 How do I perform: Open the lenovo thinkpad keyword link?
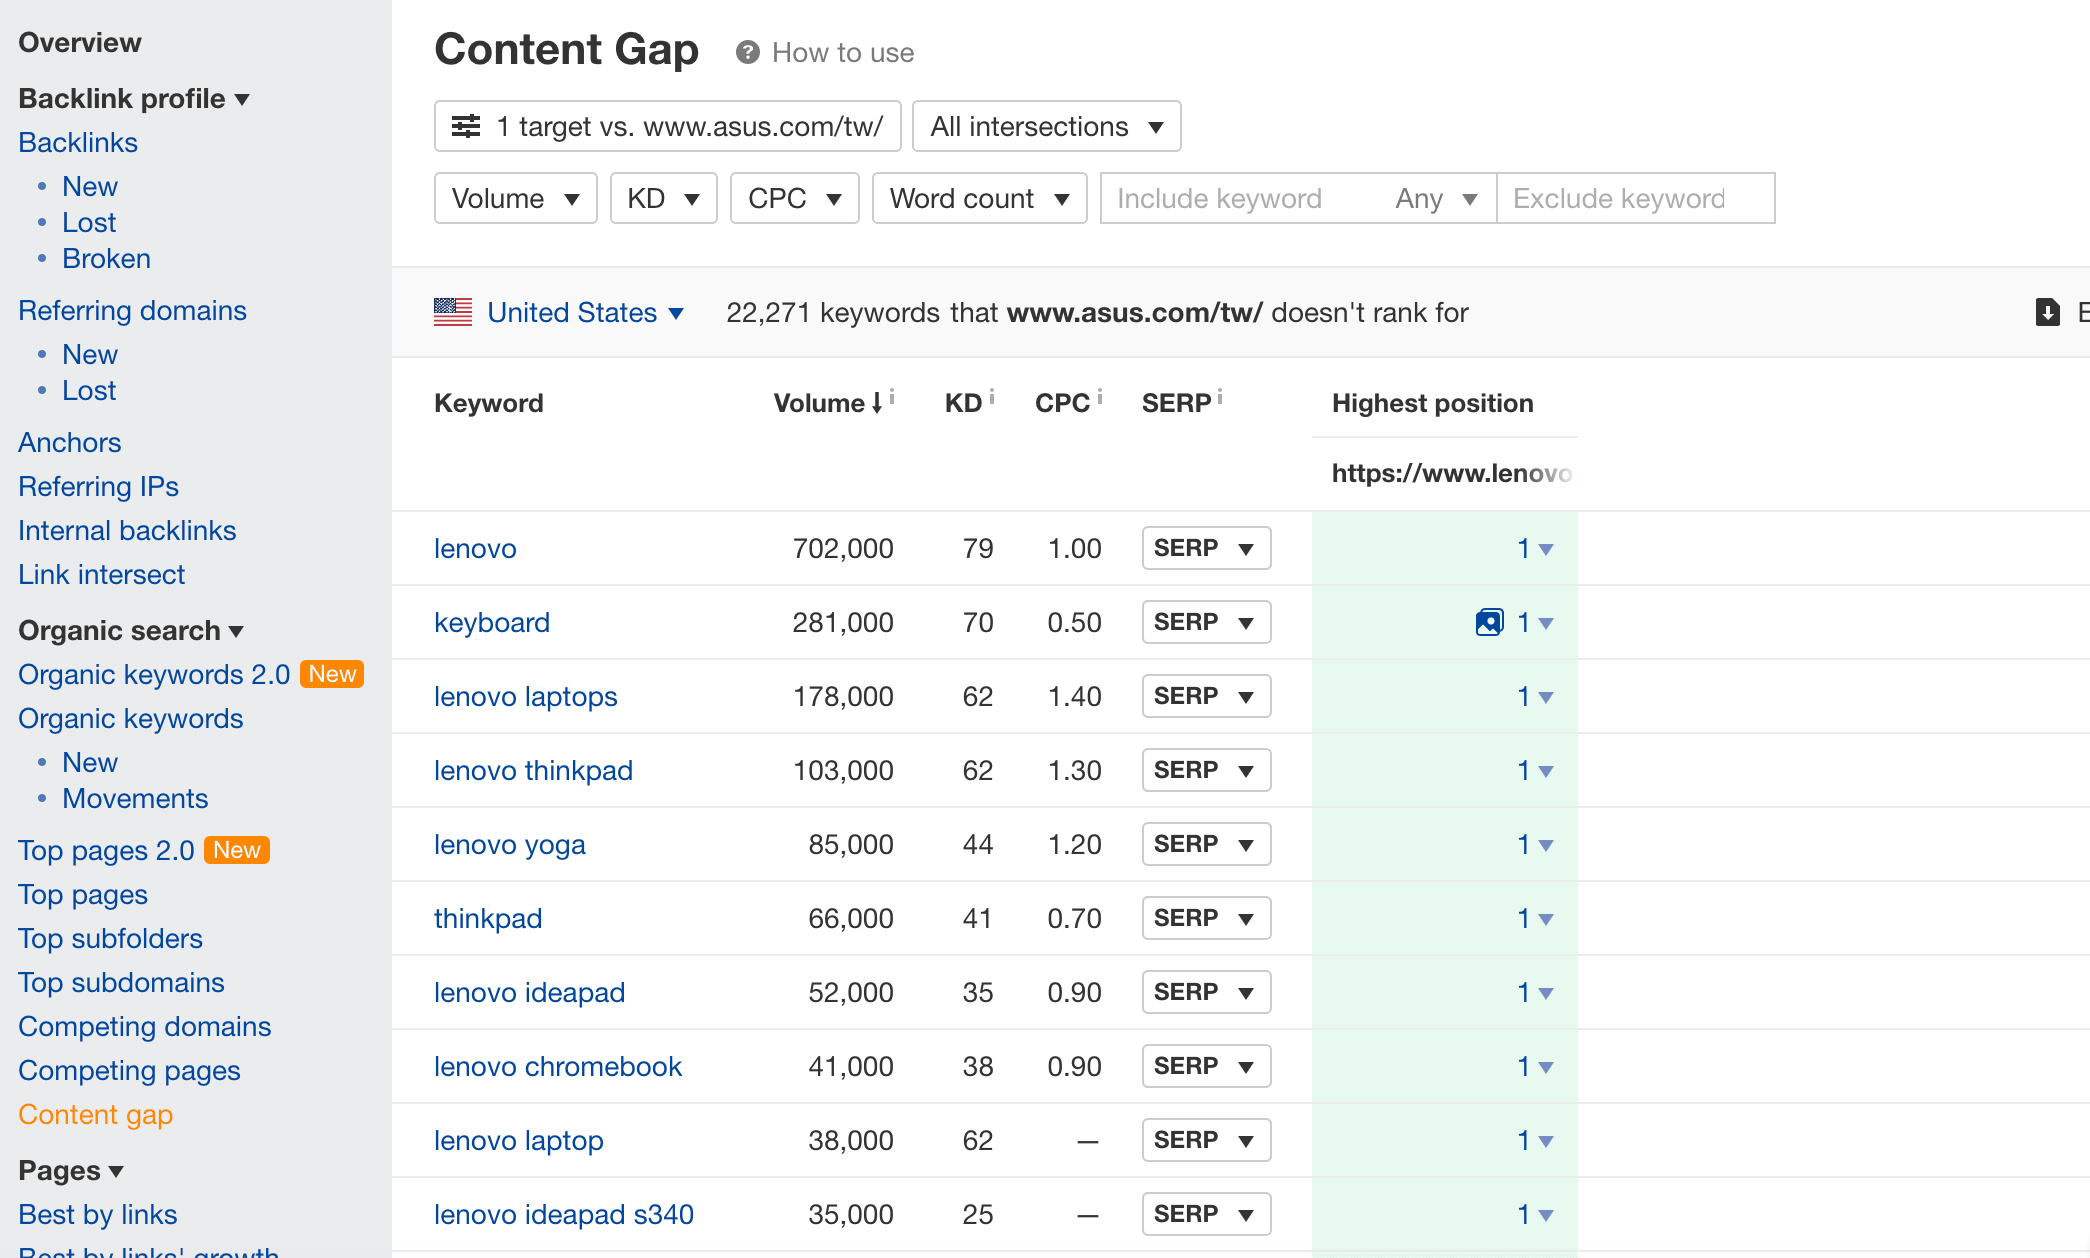[x=533, y=771]
